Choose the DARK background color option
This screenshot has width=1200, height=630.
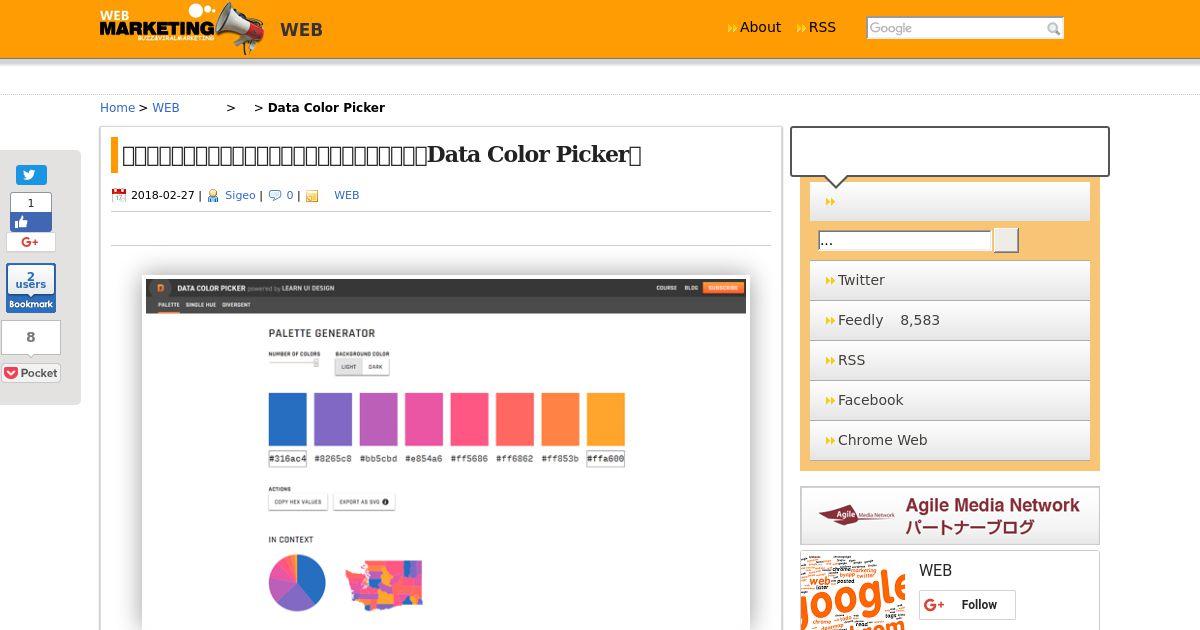coord(375,367)
